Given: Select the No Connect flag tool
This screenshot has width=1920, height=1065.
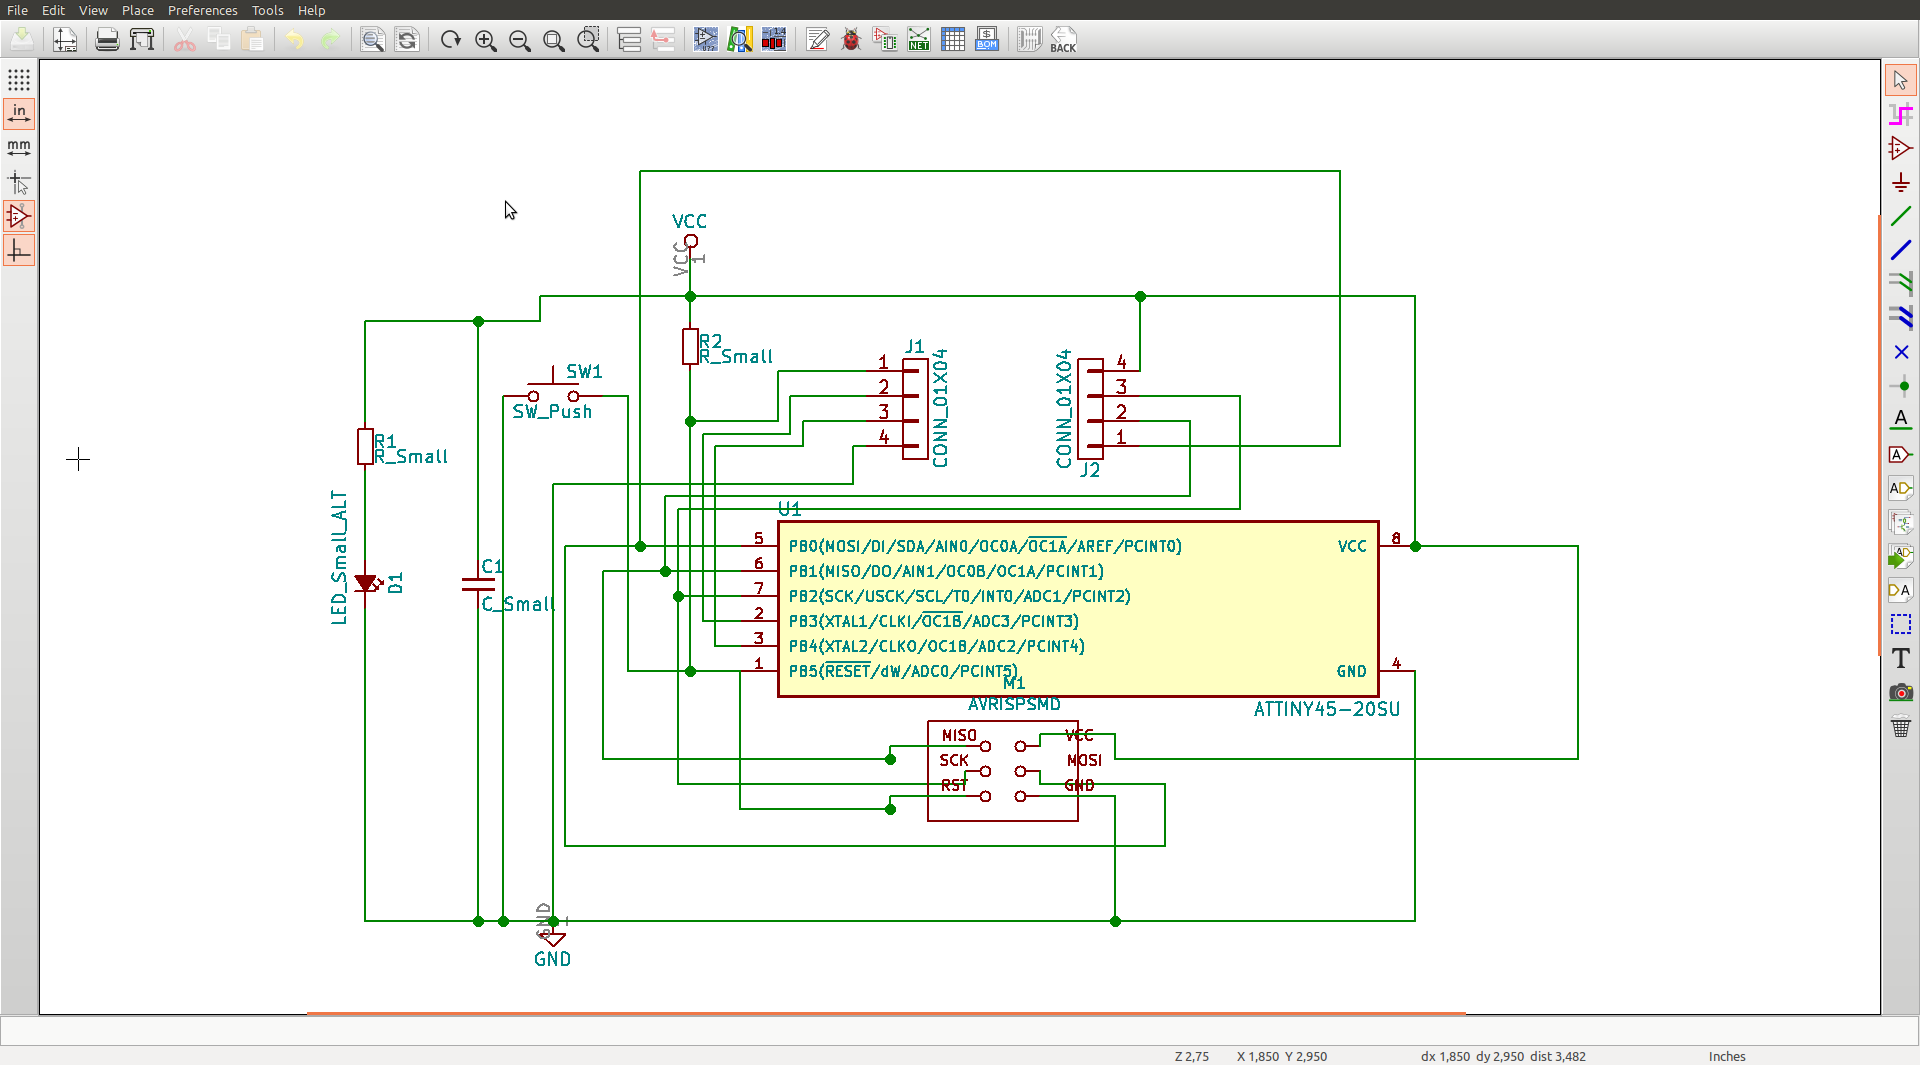Looking at the screenshot, I should point(1901,352).
